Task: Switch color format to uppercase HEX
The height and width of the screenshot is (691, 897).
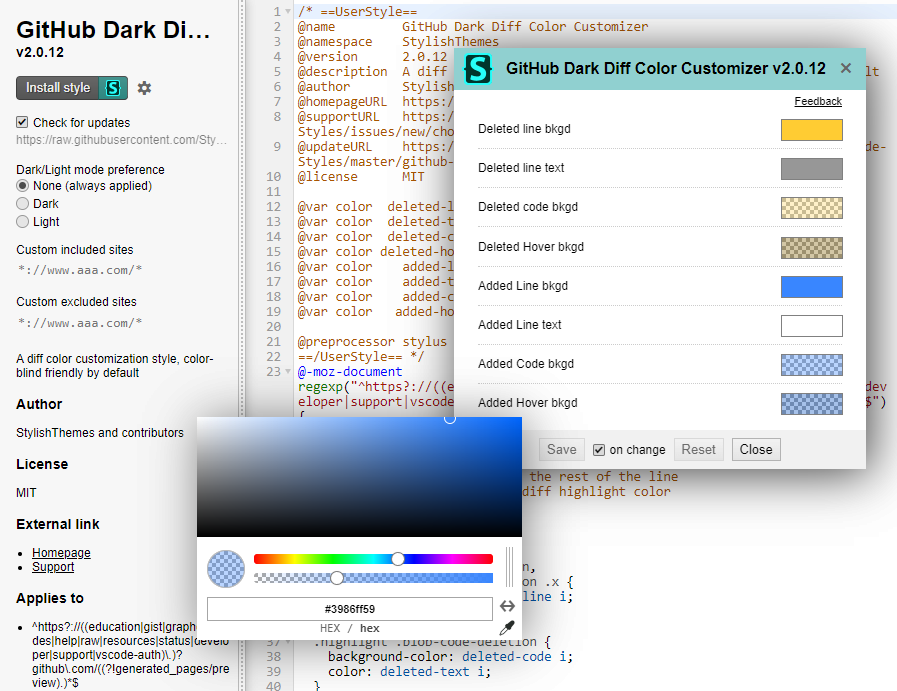Action: point(330,628)
